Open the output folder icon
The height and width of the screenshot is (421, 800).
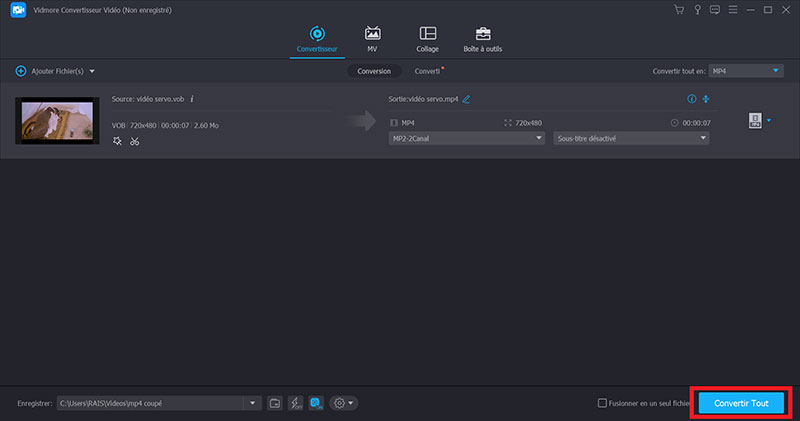click(275, 403)
